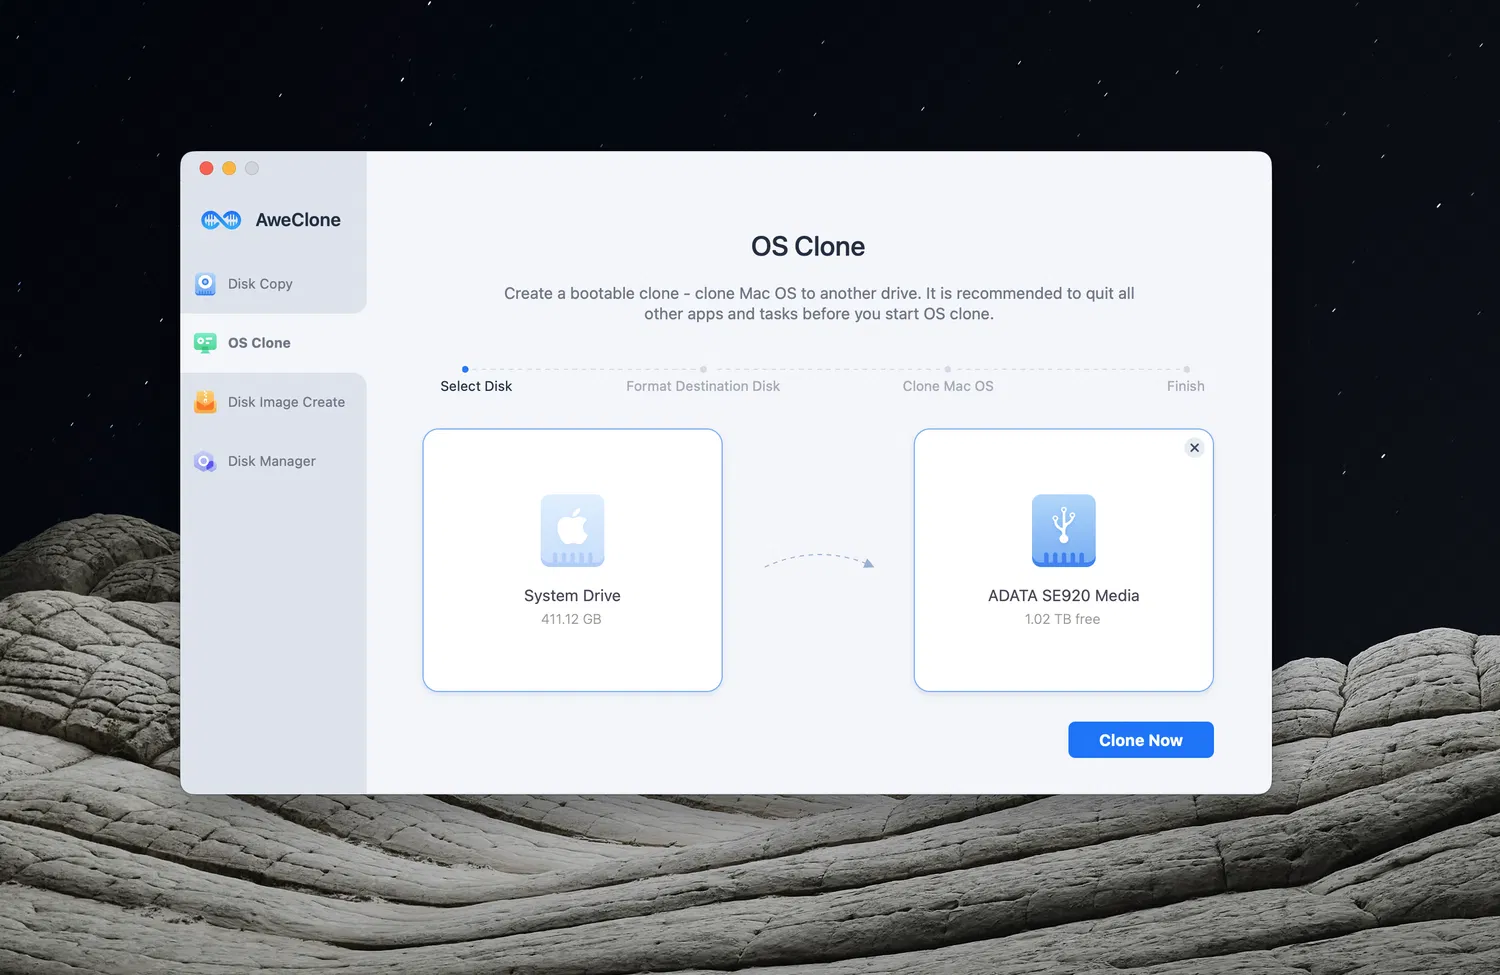This screenshot has width=1500, height=975.
Task: Click the 411.12 GB size text
Action: click(x=571, y=619)
